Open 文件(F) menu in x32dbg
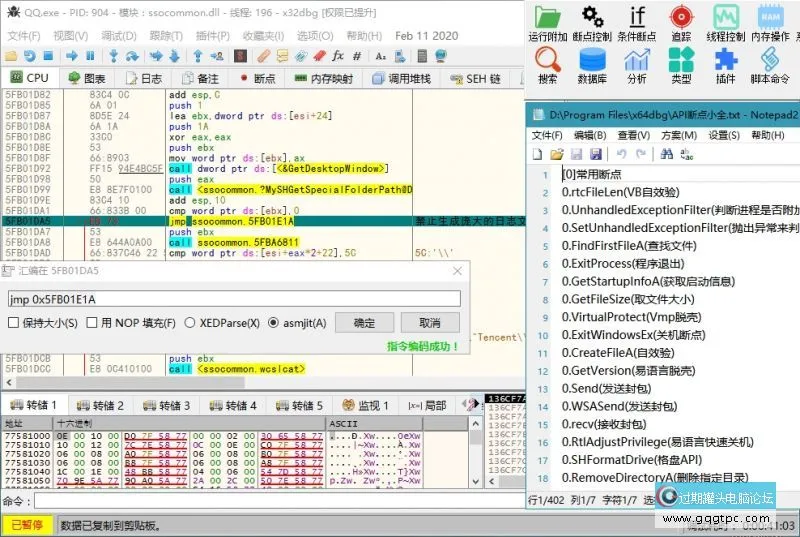Screen dimensions: 800x537 click(x=24, y=36)
